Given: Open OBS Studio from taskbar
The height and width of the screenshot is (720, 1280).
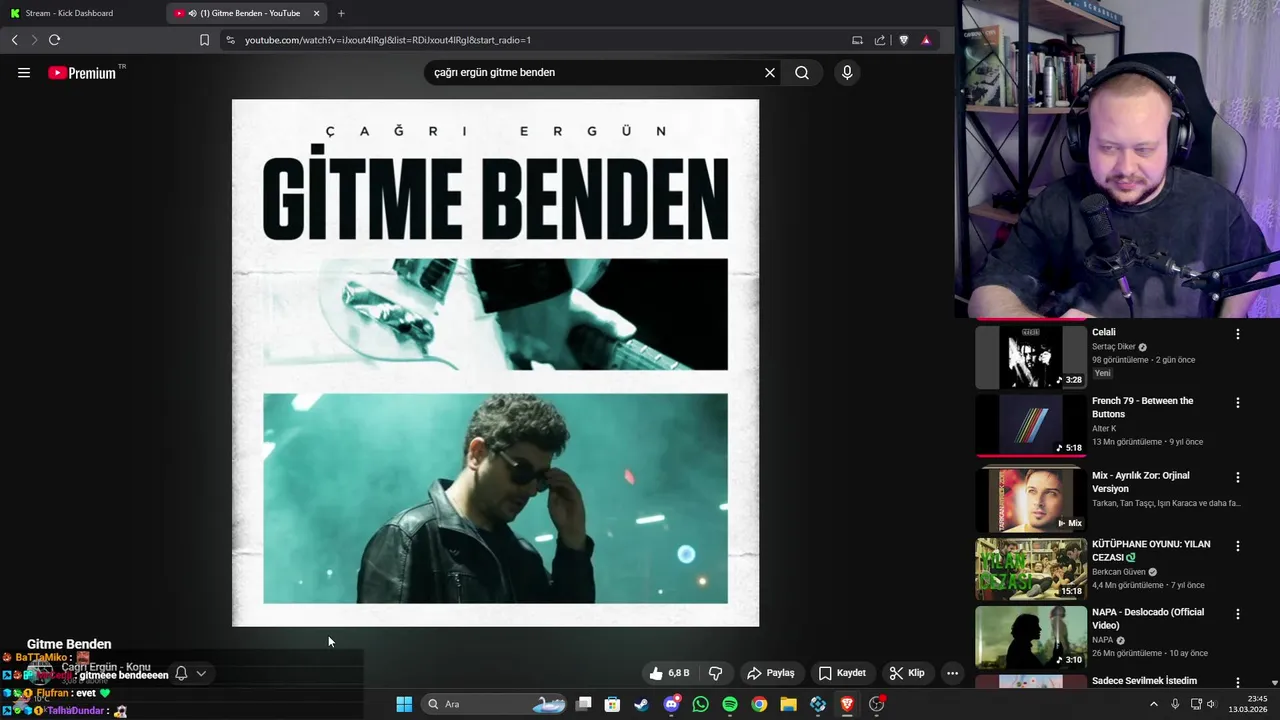Looking at the screenshot, I should (x=876, y=704).
